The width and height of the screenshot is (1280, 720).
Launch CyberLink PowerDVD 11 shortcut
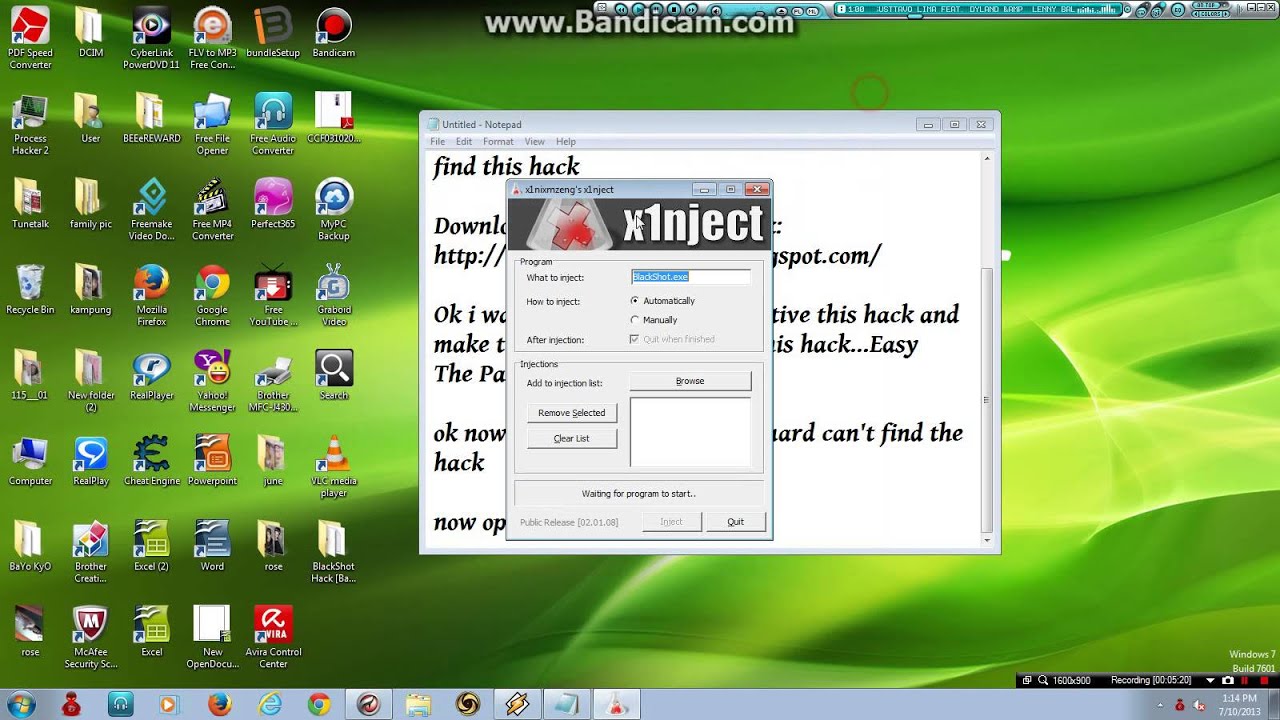click(152, 38)
